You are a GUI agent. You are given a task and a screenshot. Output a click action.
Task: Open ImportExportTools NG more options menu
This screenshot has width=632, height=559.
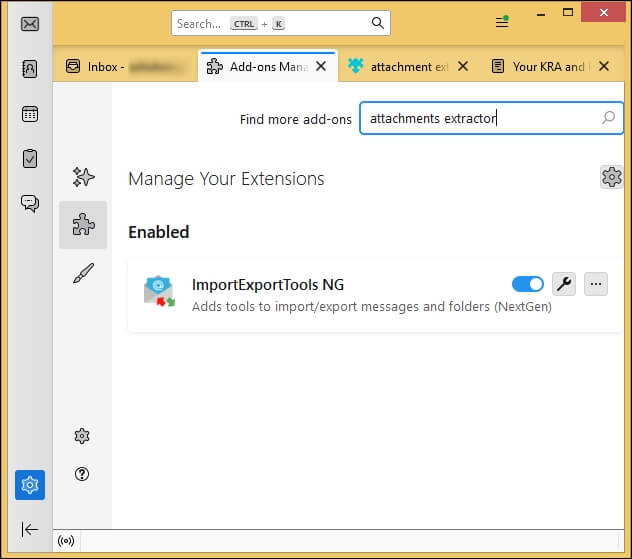[596, 284]
